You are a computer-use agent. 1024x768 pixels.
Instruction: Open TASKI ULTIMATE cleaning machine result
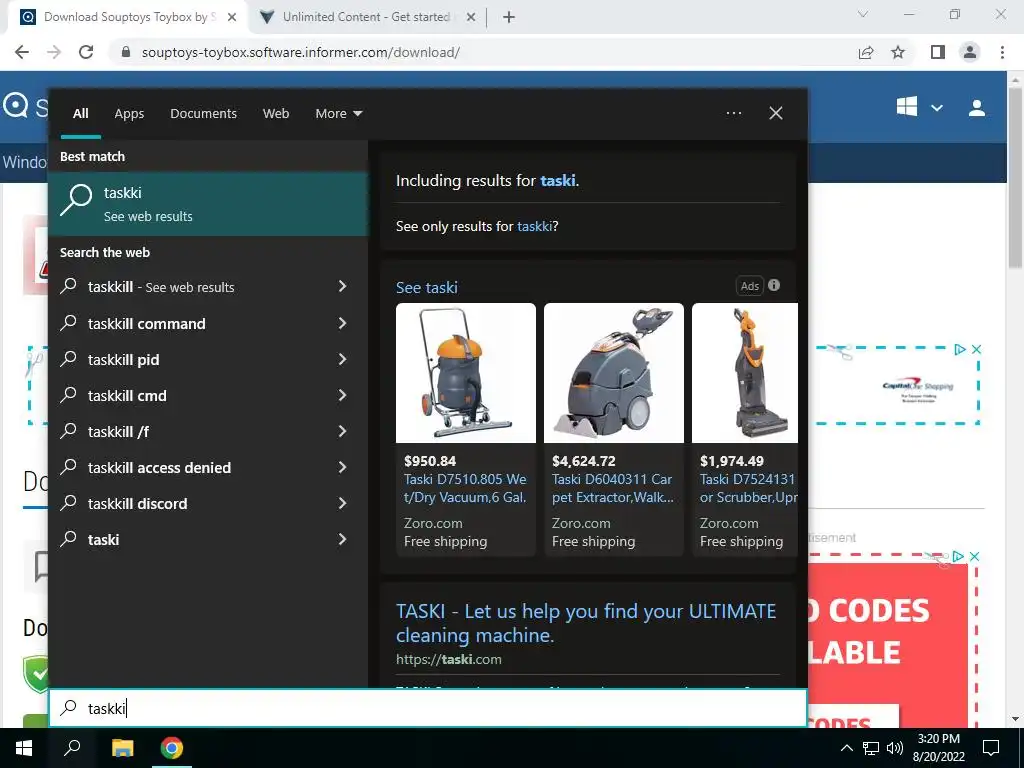(586, 623)
